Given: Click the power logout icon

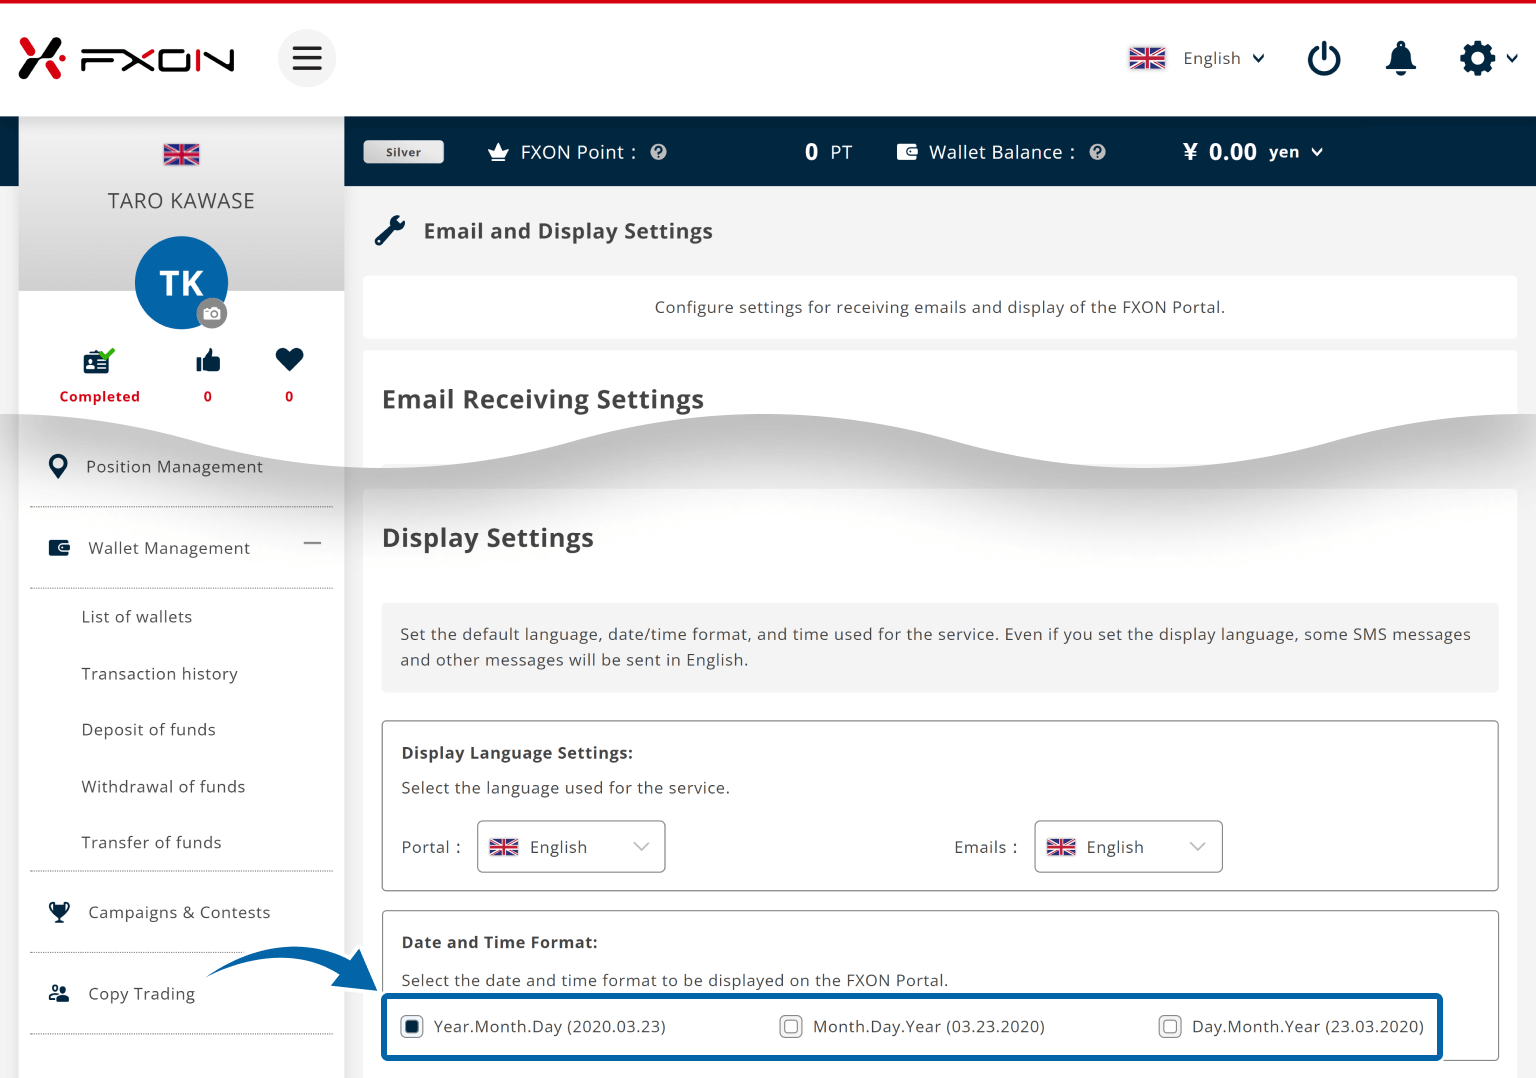Looking at the screenshot, I should point(1324,58).
